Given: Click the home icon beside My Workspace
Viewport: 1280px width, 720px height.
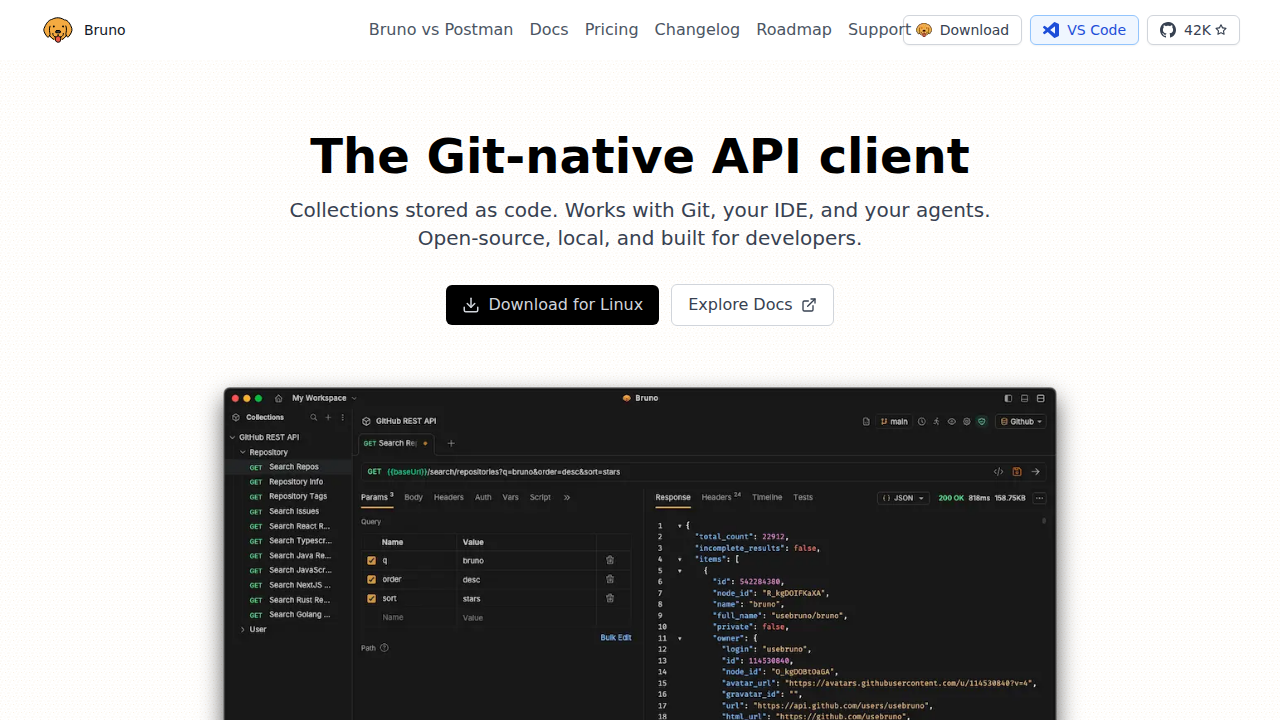Looking at the screenshot, I should 279,398.
